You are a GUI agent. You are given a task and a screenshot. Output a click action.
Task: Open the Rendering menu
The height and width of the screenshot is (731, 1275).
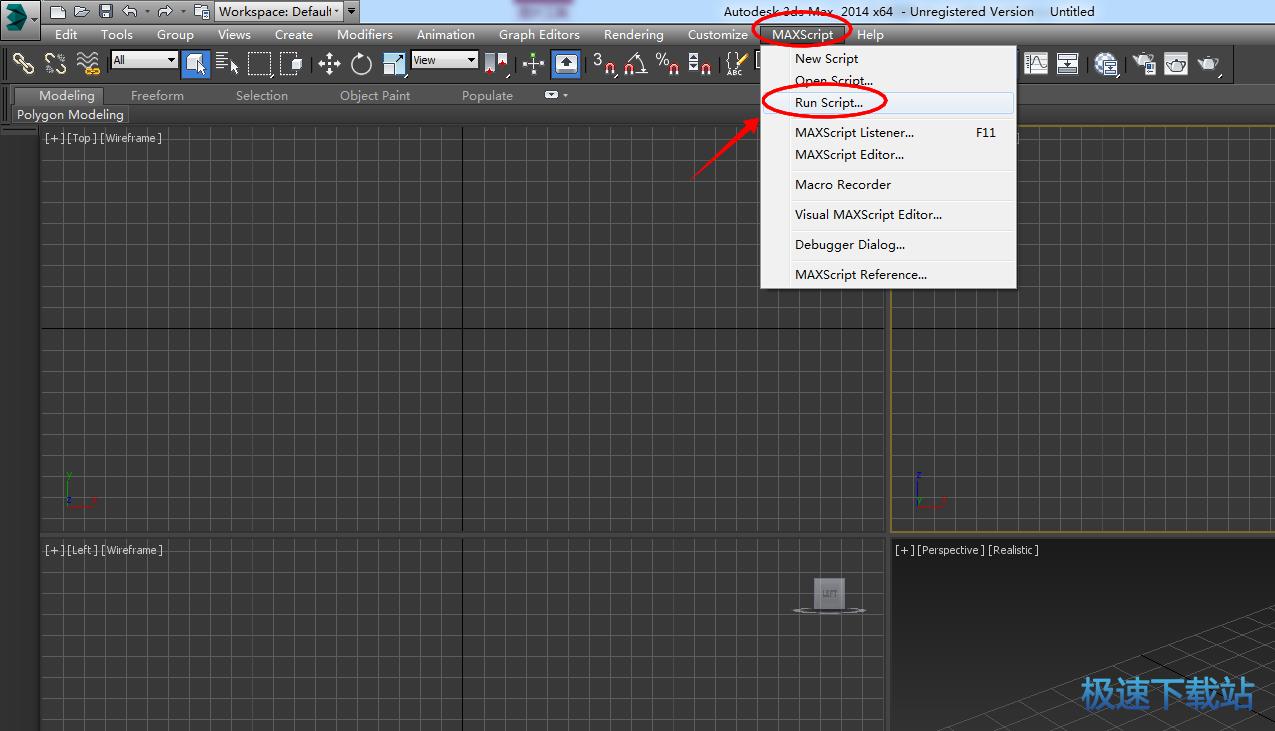click(x=634, y=34)
